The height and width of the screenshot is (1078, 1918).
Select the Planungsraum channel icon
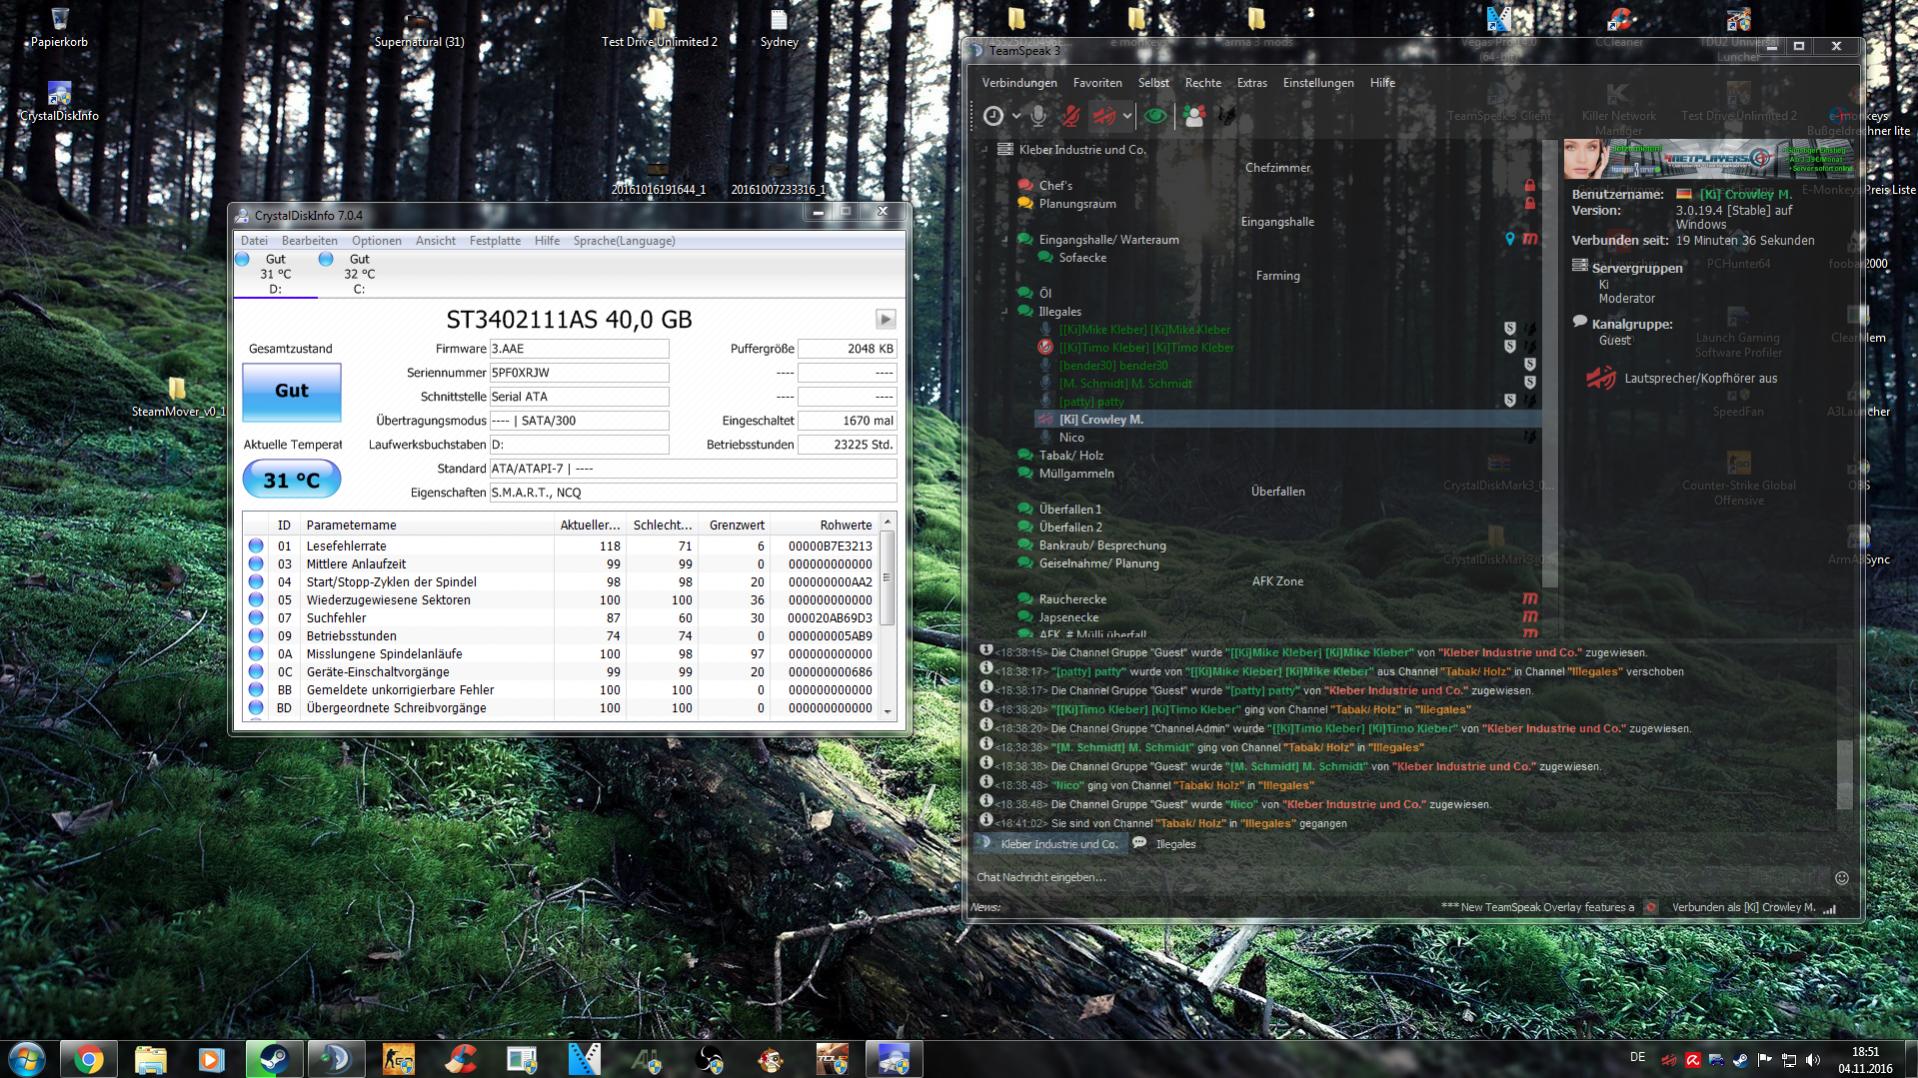pos(1025,204)
